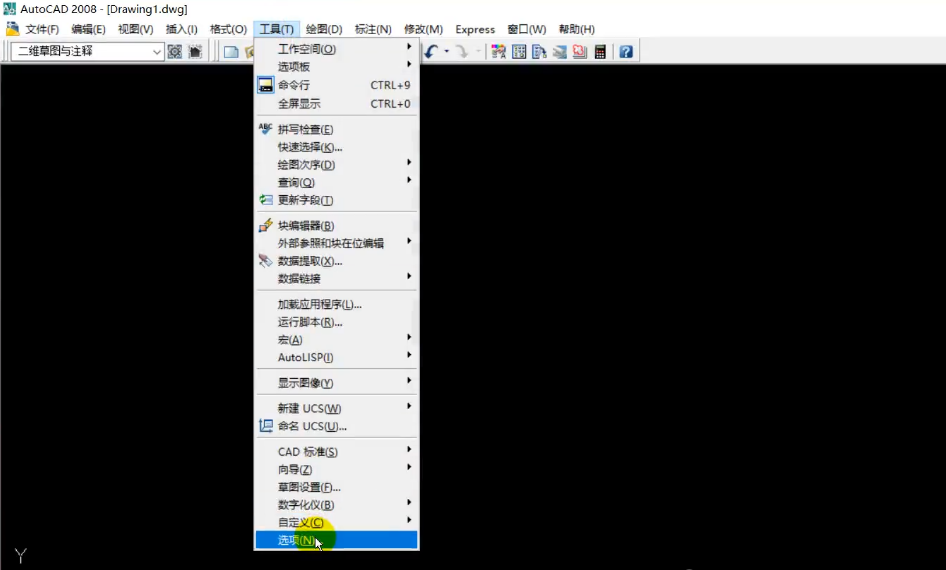Open the Express menu
Screen dimensions: 946x570
[475, 29]
